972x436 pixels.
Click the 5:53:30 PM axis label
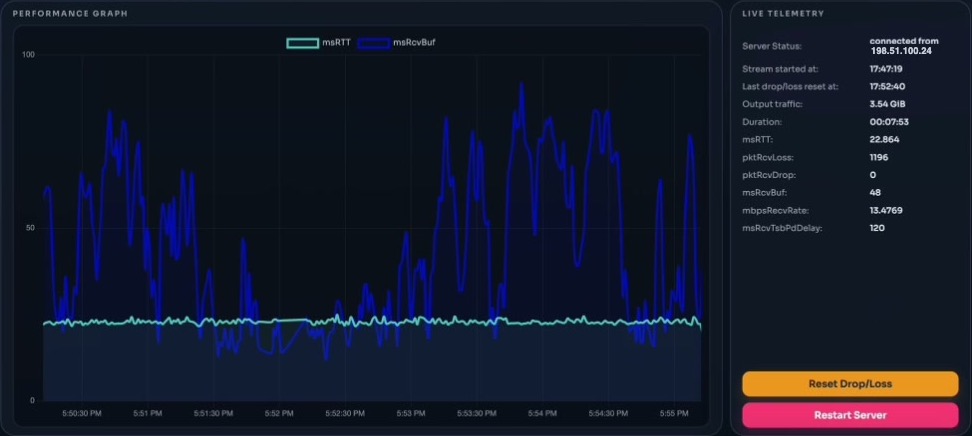pos(477,413)
